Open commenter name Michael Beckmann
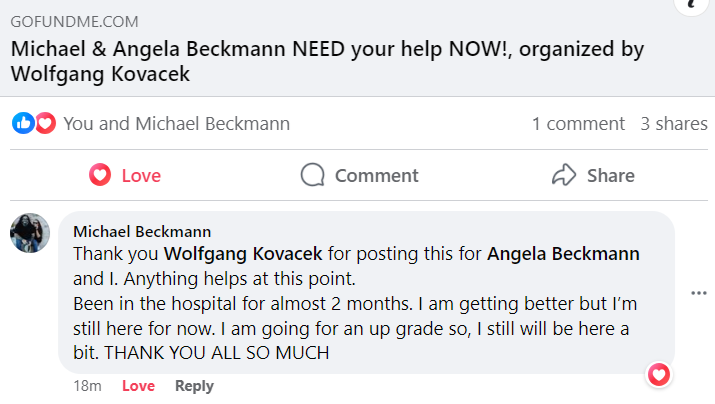Screen dimensions: 715x404 coord(142,232)
